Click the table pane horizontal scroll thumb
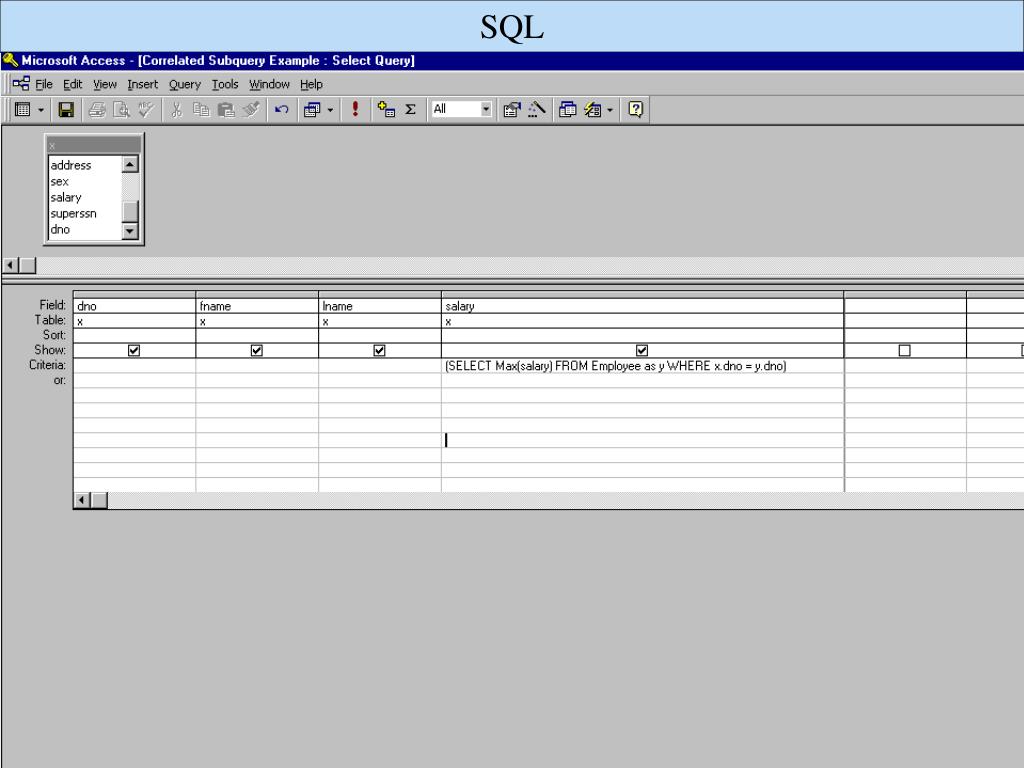The image size is (1024, 768). pyautogui.click(x=27, y=265)
